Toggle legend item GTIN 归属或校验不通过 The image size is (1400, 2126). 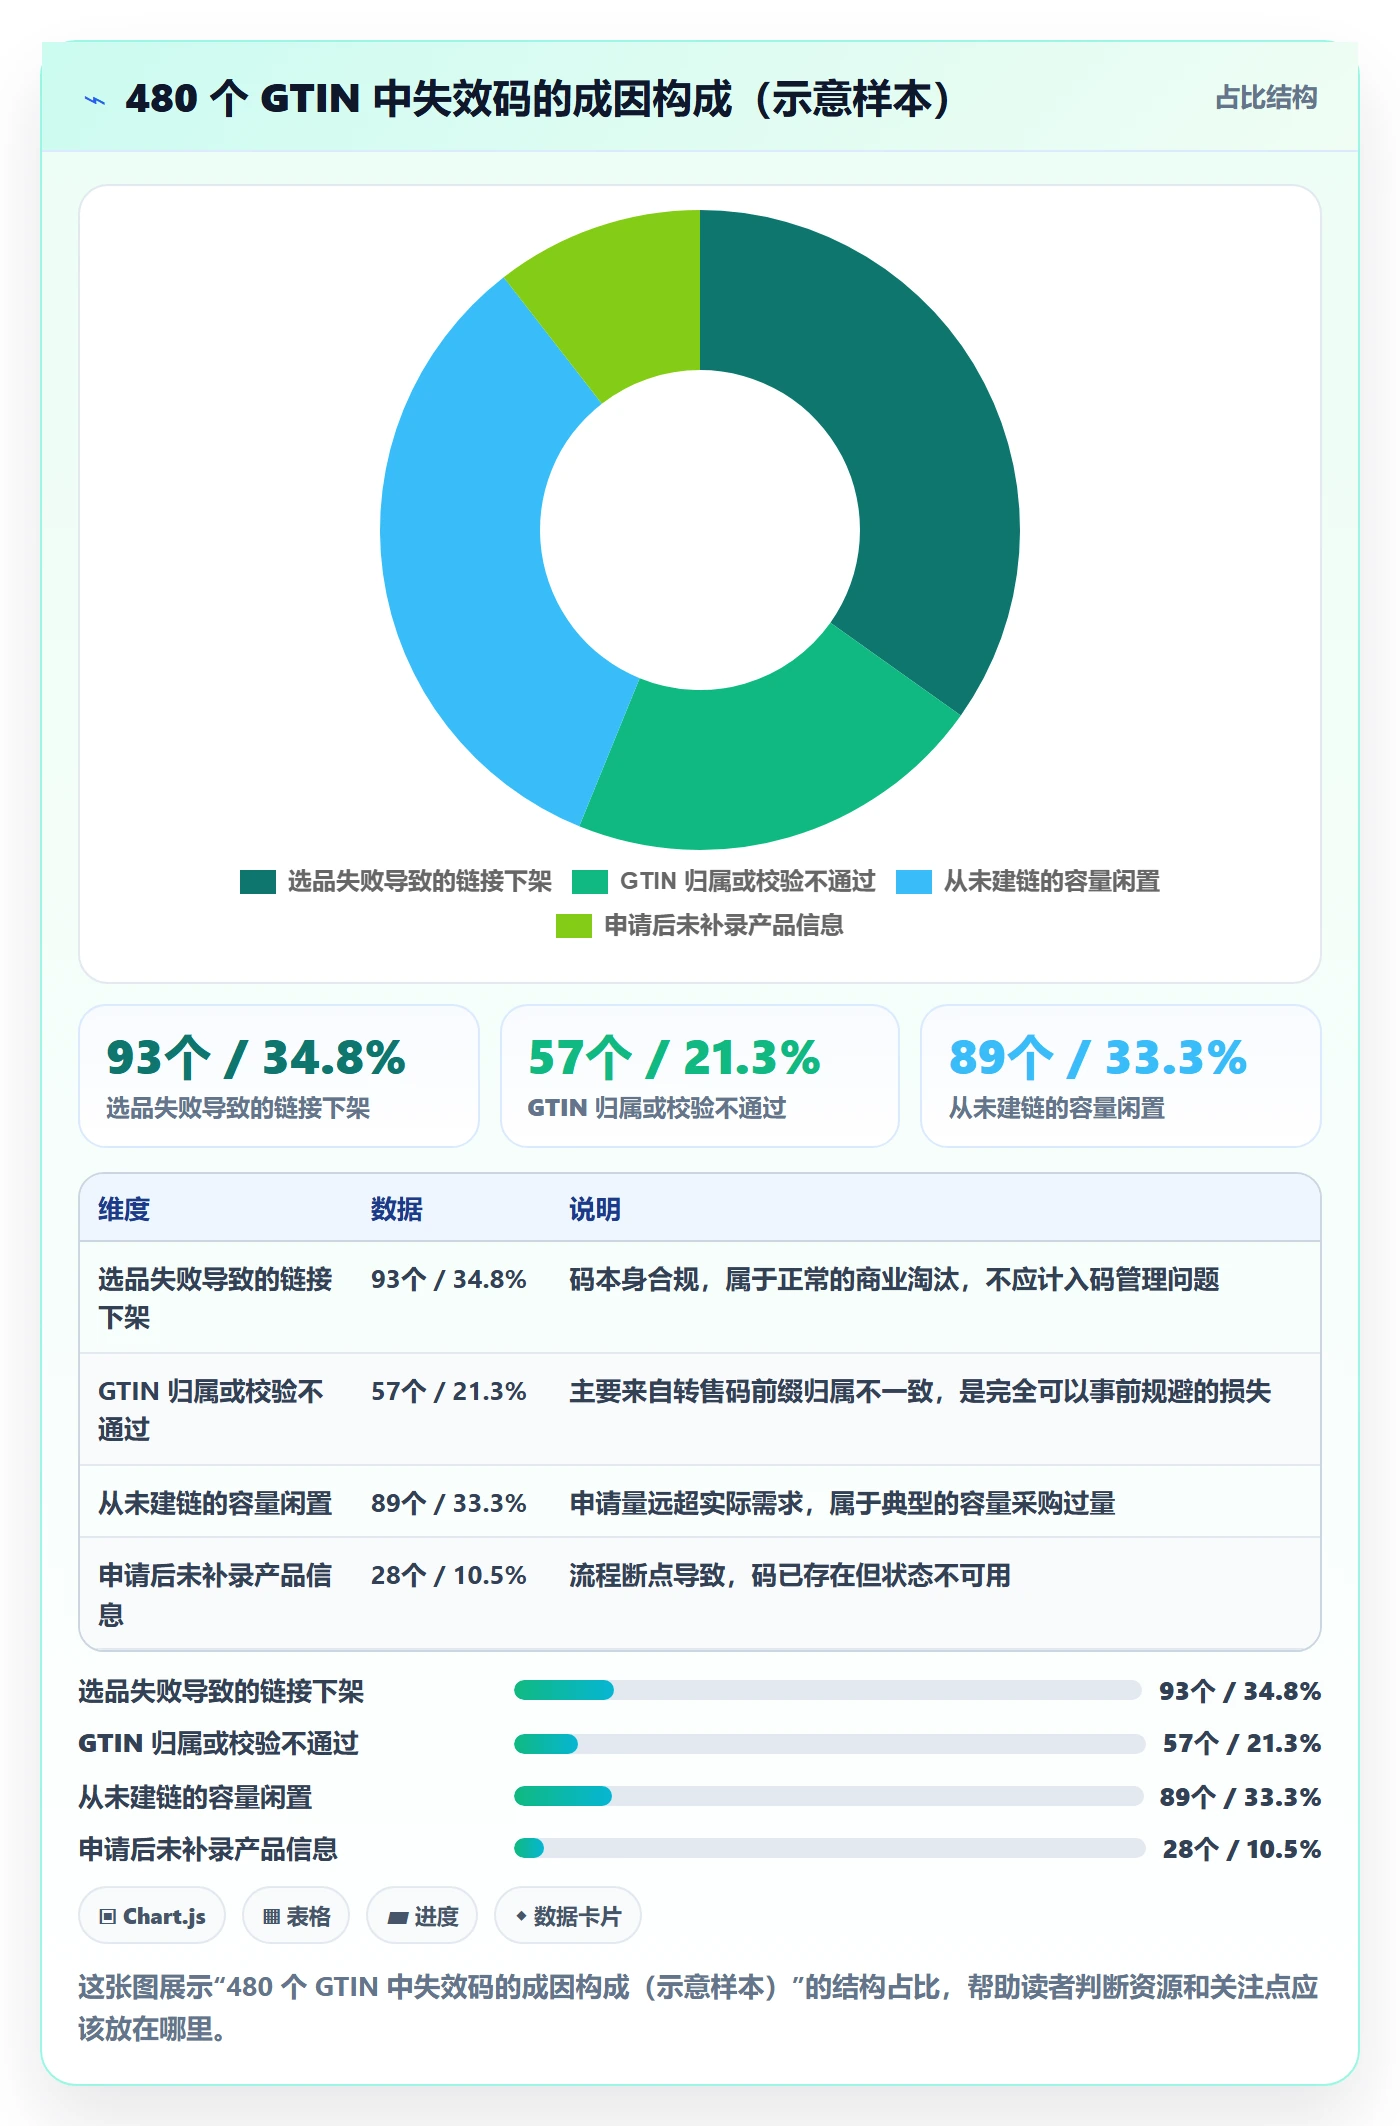pos(724,881)
